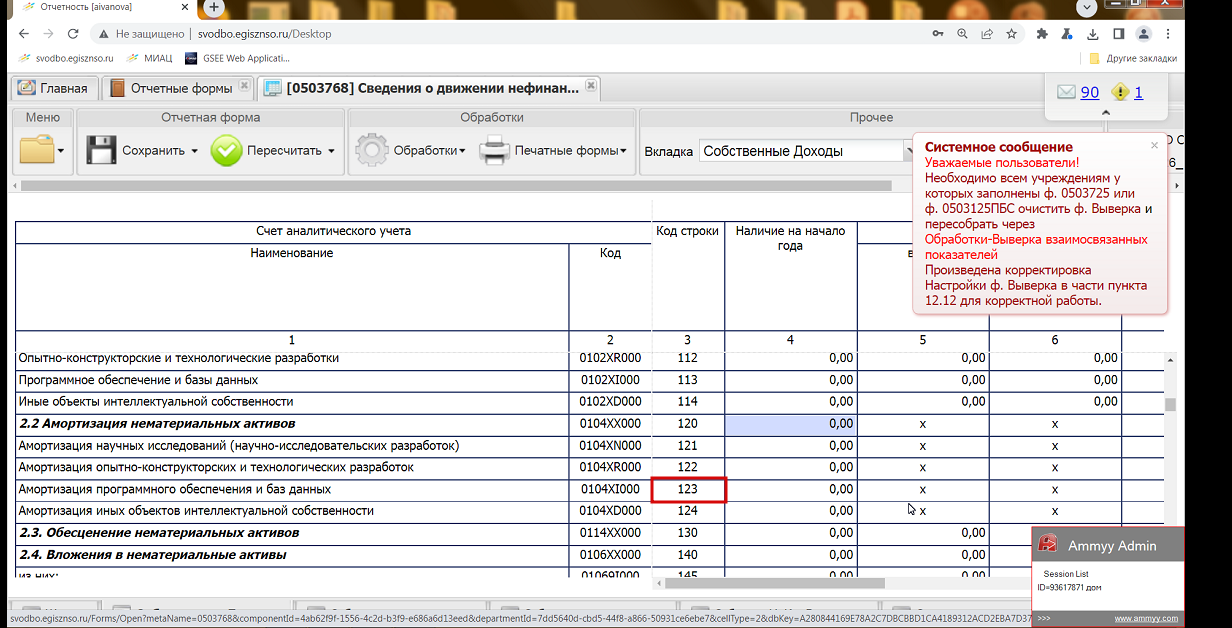Viewport: 1232px width, 628px height.
Task: Click the Печатные формы printer icon
Action: [494, 151]
